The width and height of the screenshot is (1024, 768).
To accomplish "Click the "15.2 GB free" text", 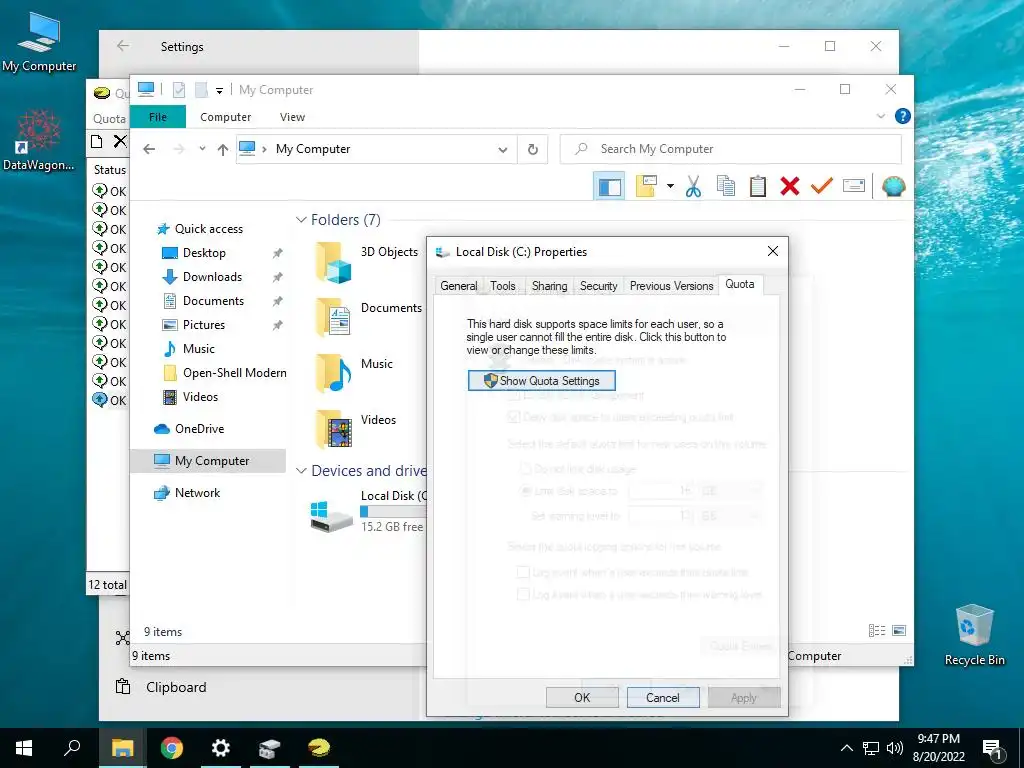I will point(392,527).
